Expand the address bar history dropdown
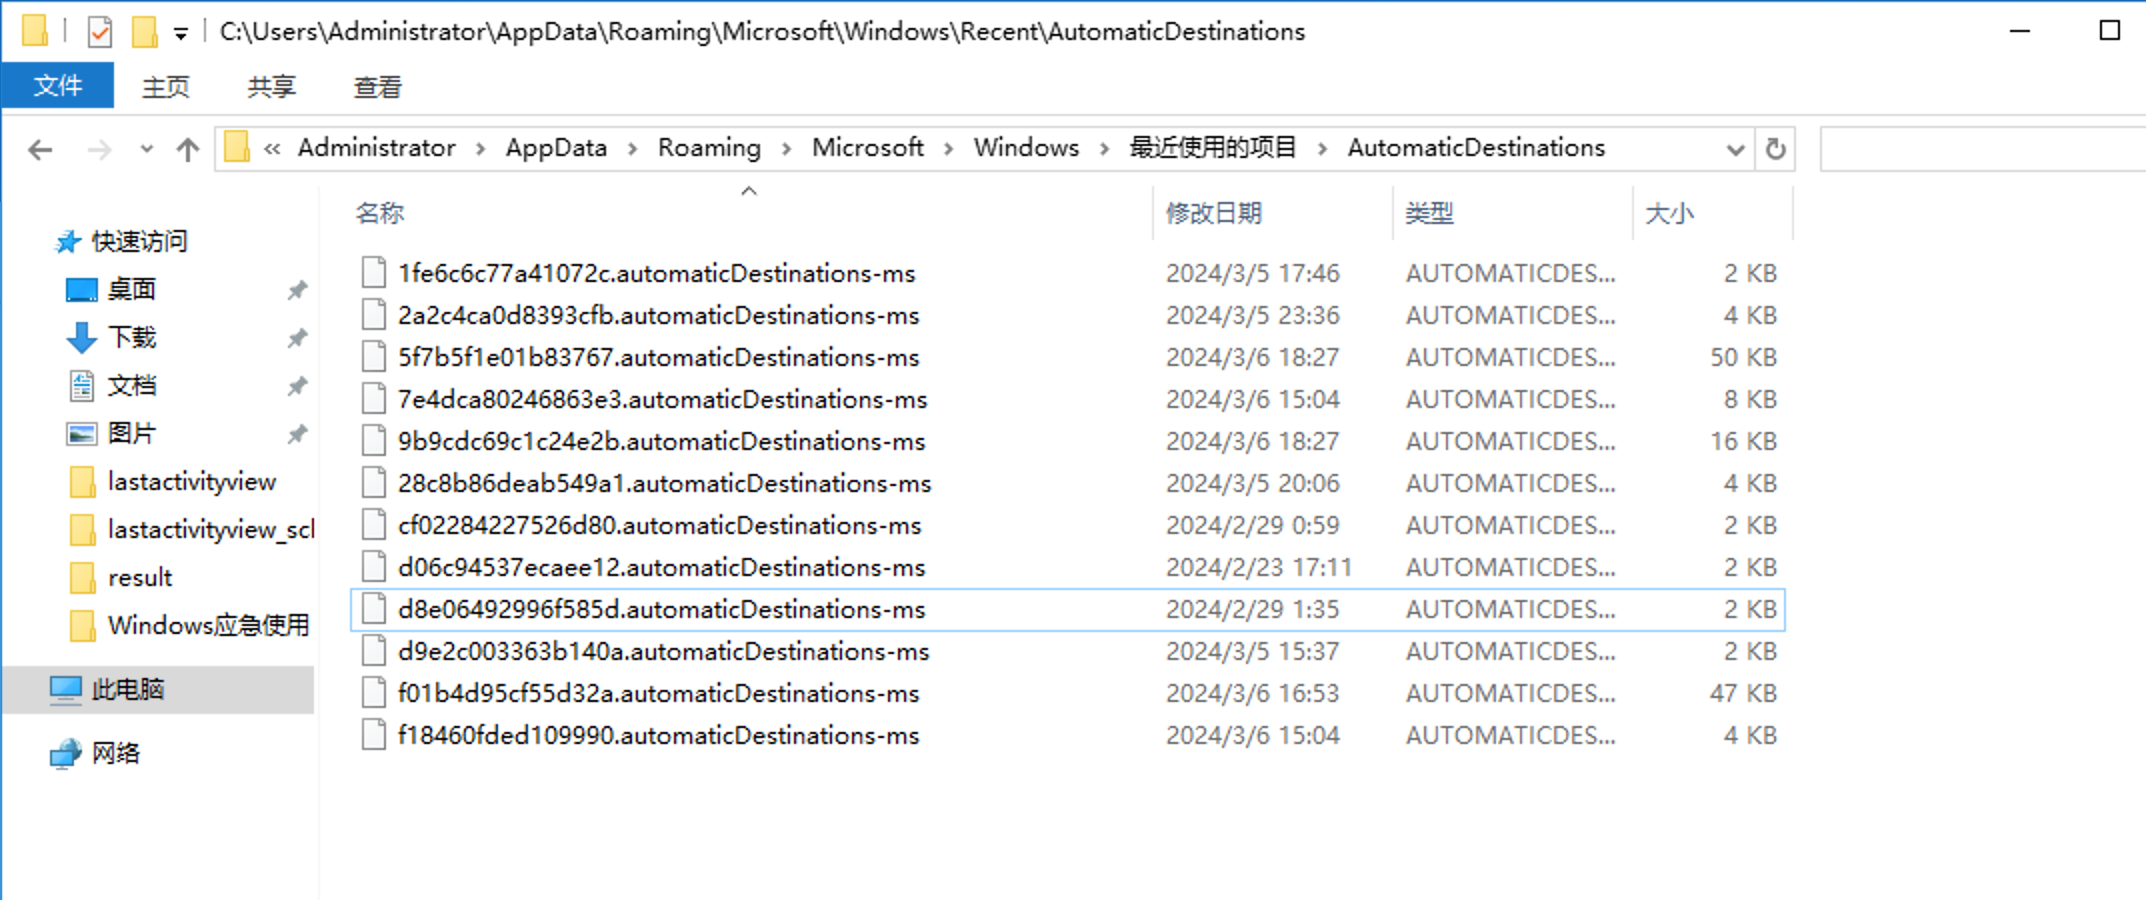Screen dimensions: 2146x900 (x=1735, y=149)
